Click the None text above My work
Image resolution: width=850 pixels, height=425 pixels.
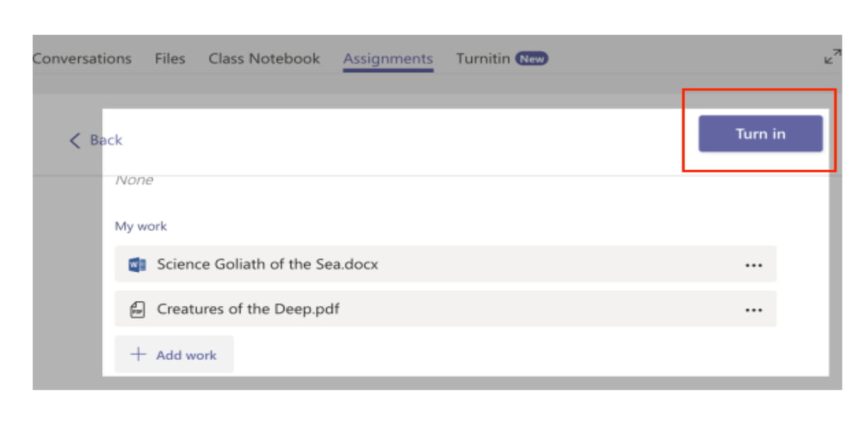point(133,182)
